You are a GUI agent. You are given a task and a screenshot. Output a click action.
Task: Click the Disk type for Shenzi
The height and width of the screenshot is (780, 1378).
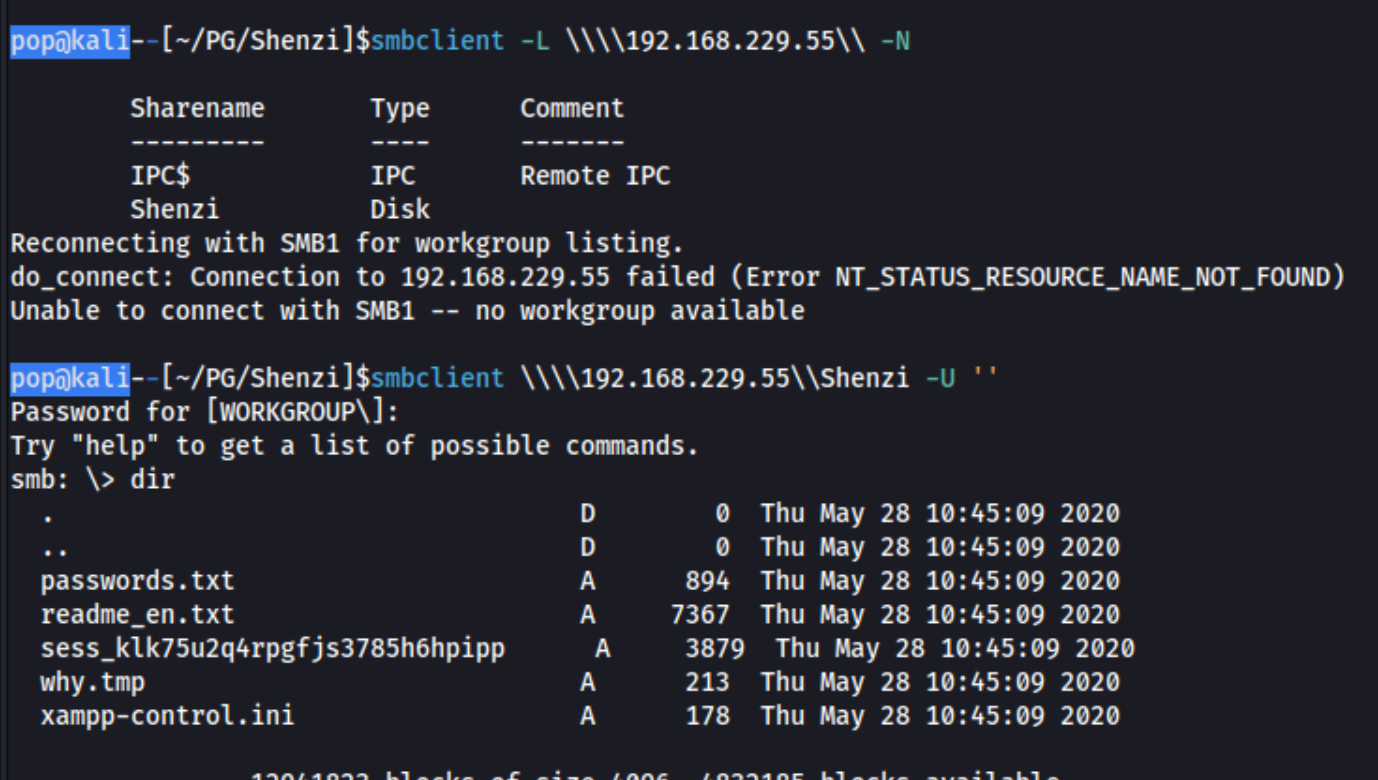point(399,210)
